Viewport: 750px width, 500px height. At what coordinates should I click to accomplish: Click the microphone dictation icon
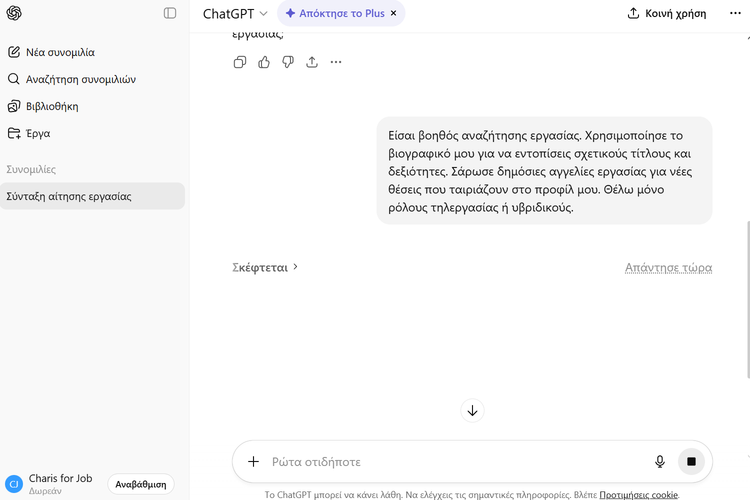click(x=660, y=461)
